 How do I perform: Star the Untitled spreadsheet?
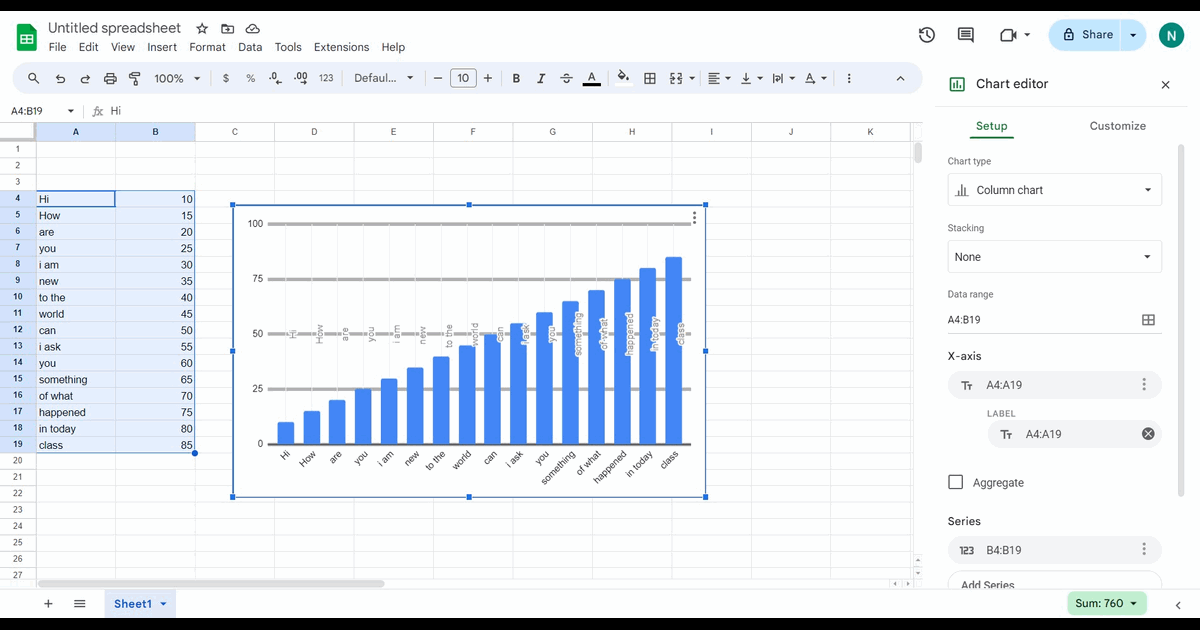click(202, 29)
